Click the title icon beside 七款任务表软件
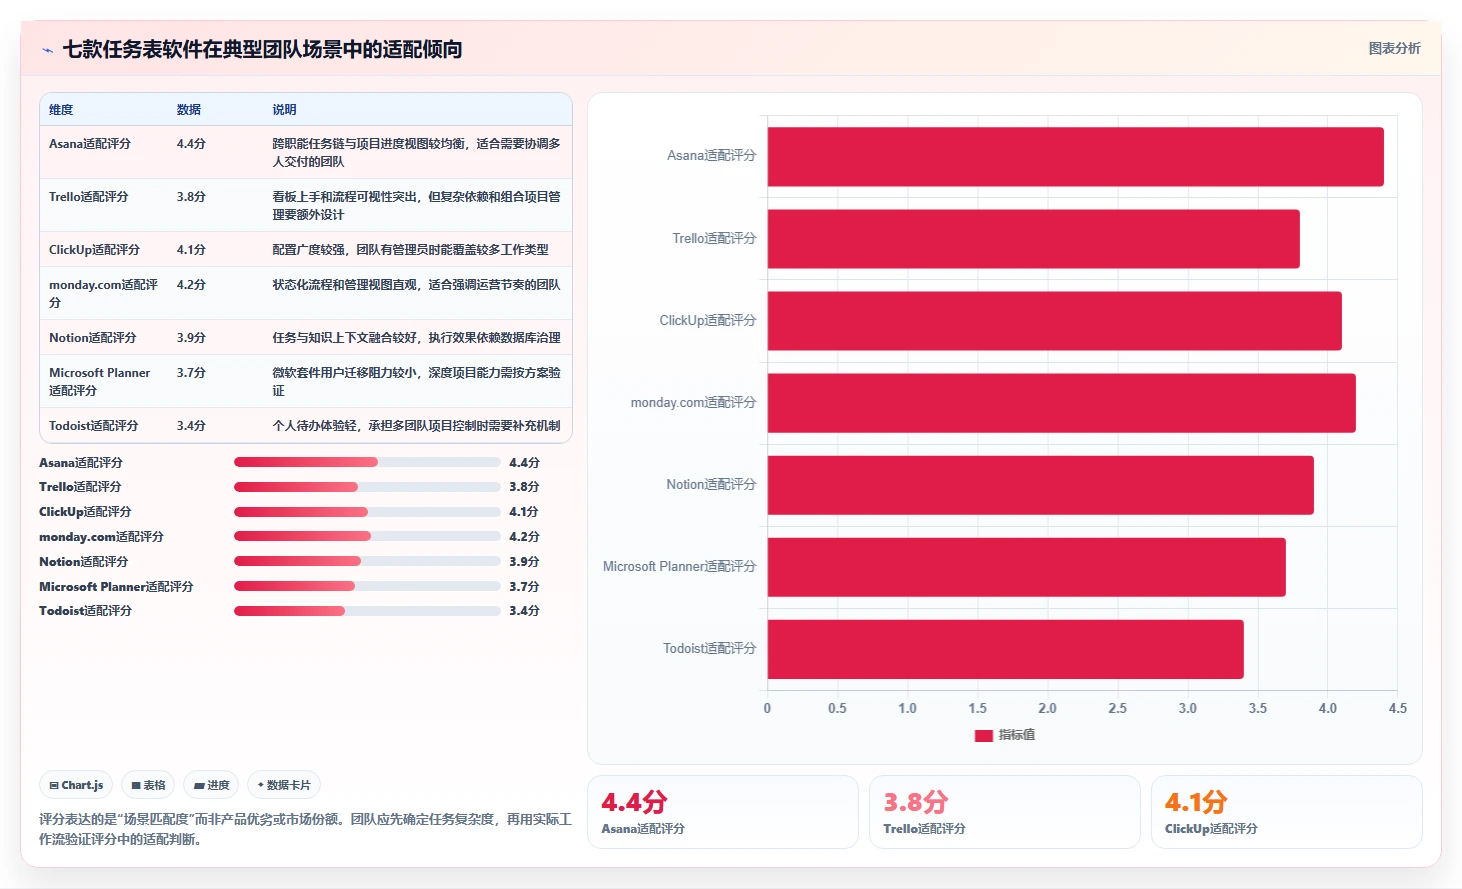 point(47,50)
